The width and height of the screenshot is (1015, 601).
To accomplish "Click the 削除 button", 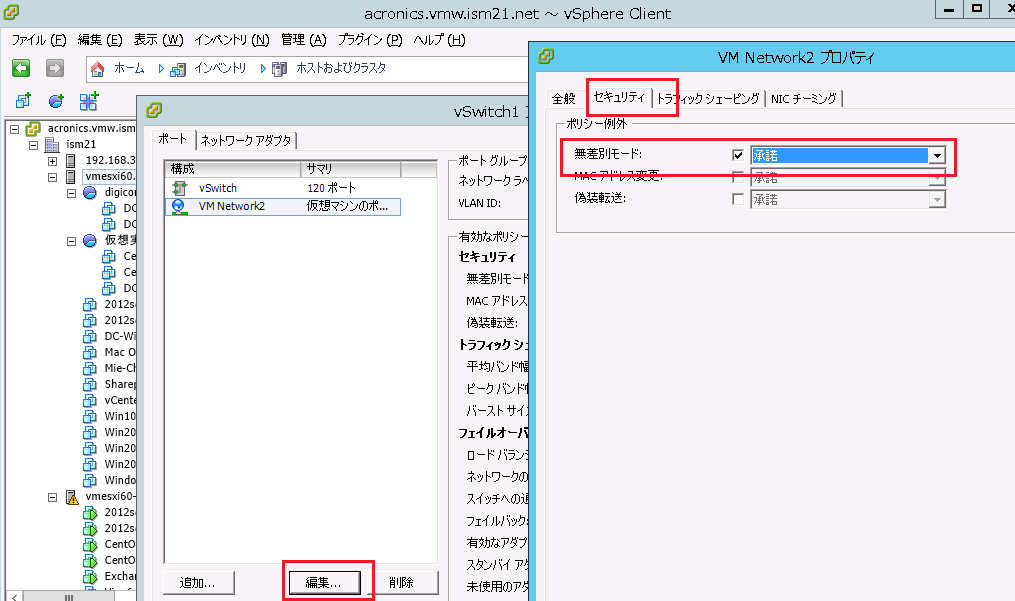I will [x=402, y=583].
